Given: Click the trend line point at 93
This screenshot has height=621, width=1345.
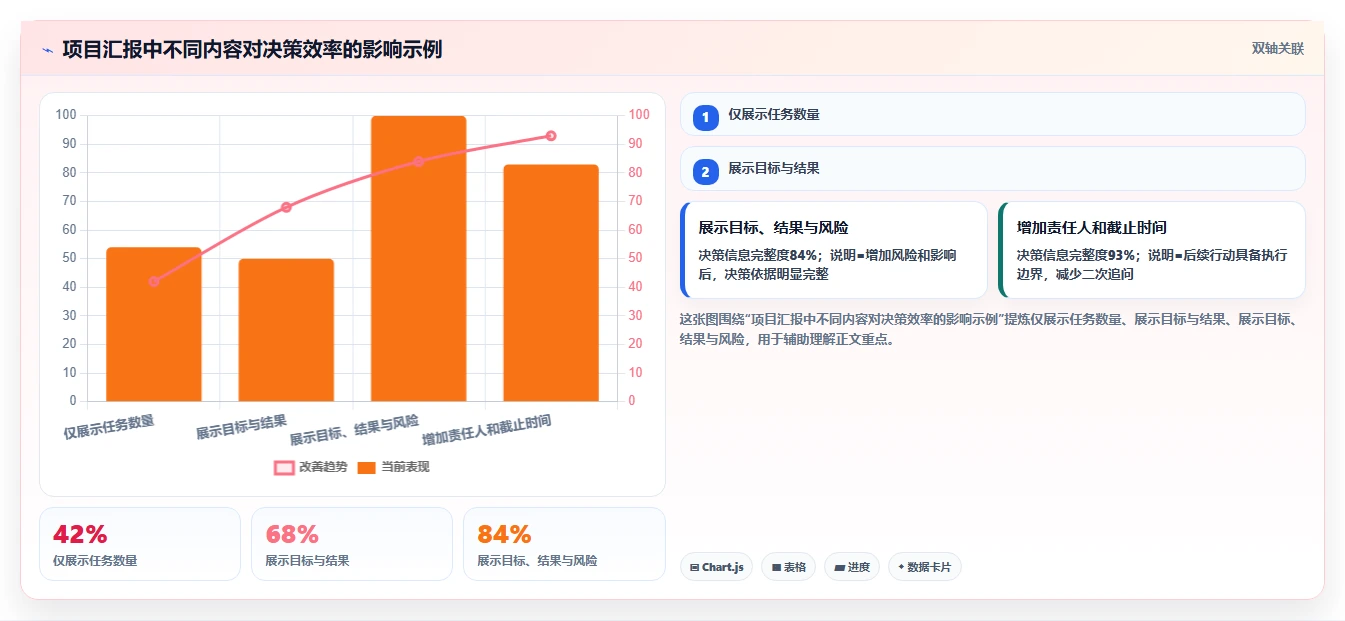Looking at the screenshot, I should 551,136.
